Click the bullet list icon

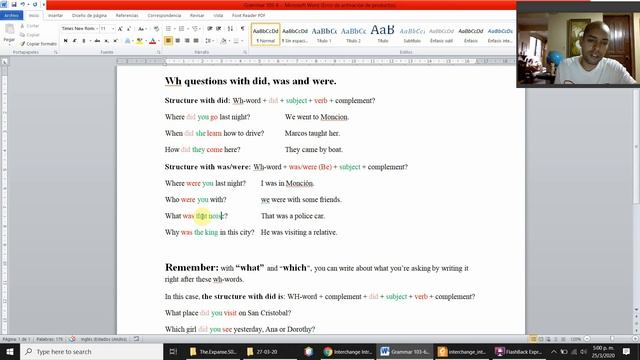(x=169, y=29)
